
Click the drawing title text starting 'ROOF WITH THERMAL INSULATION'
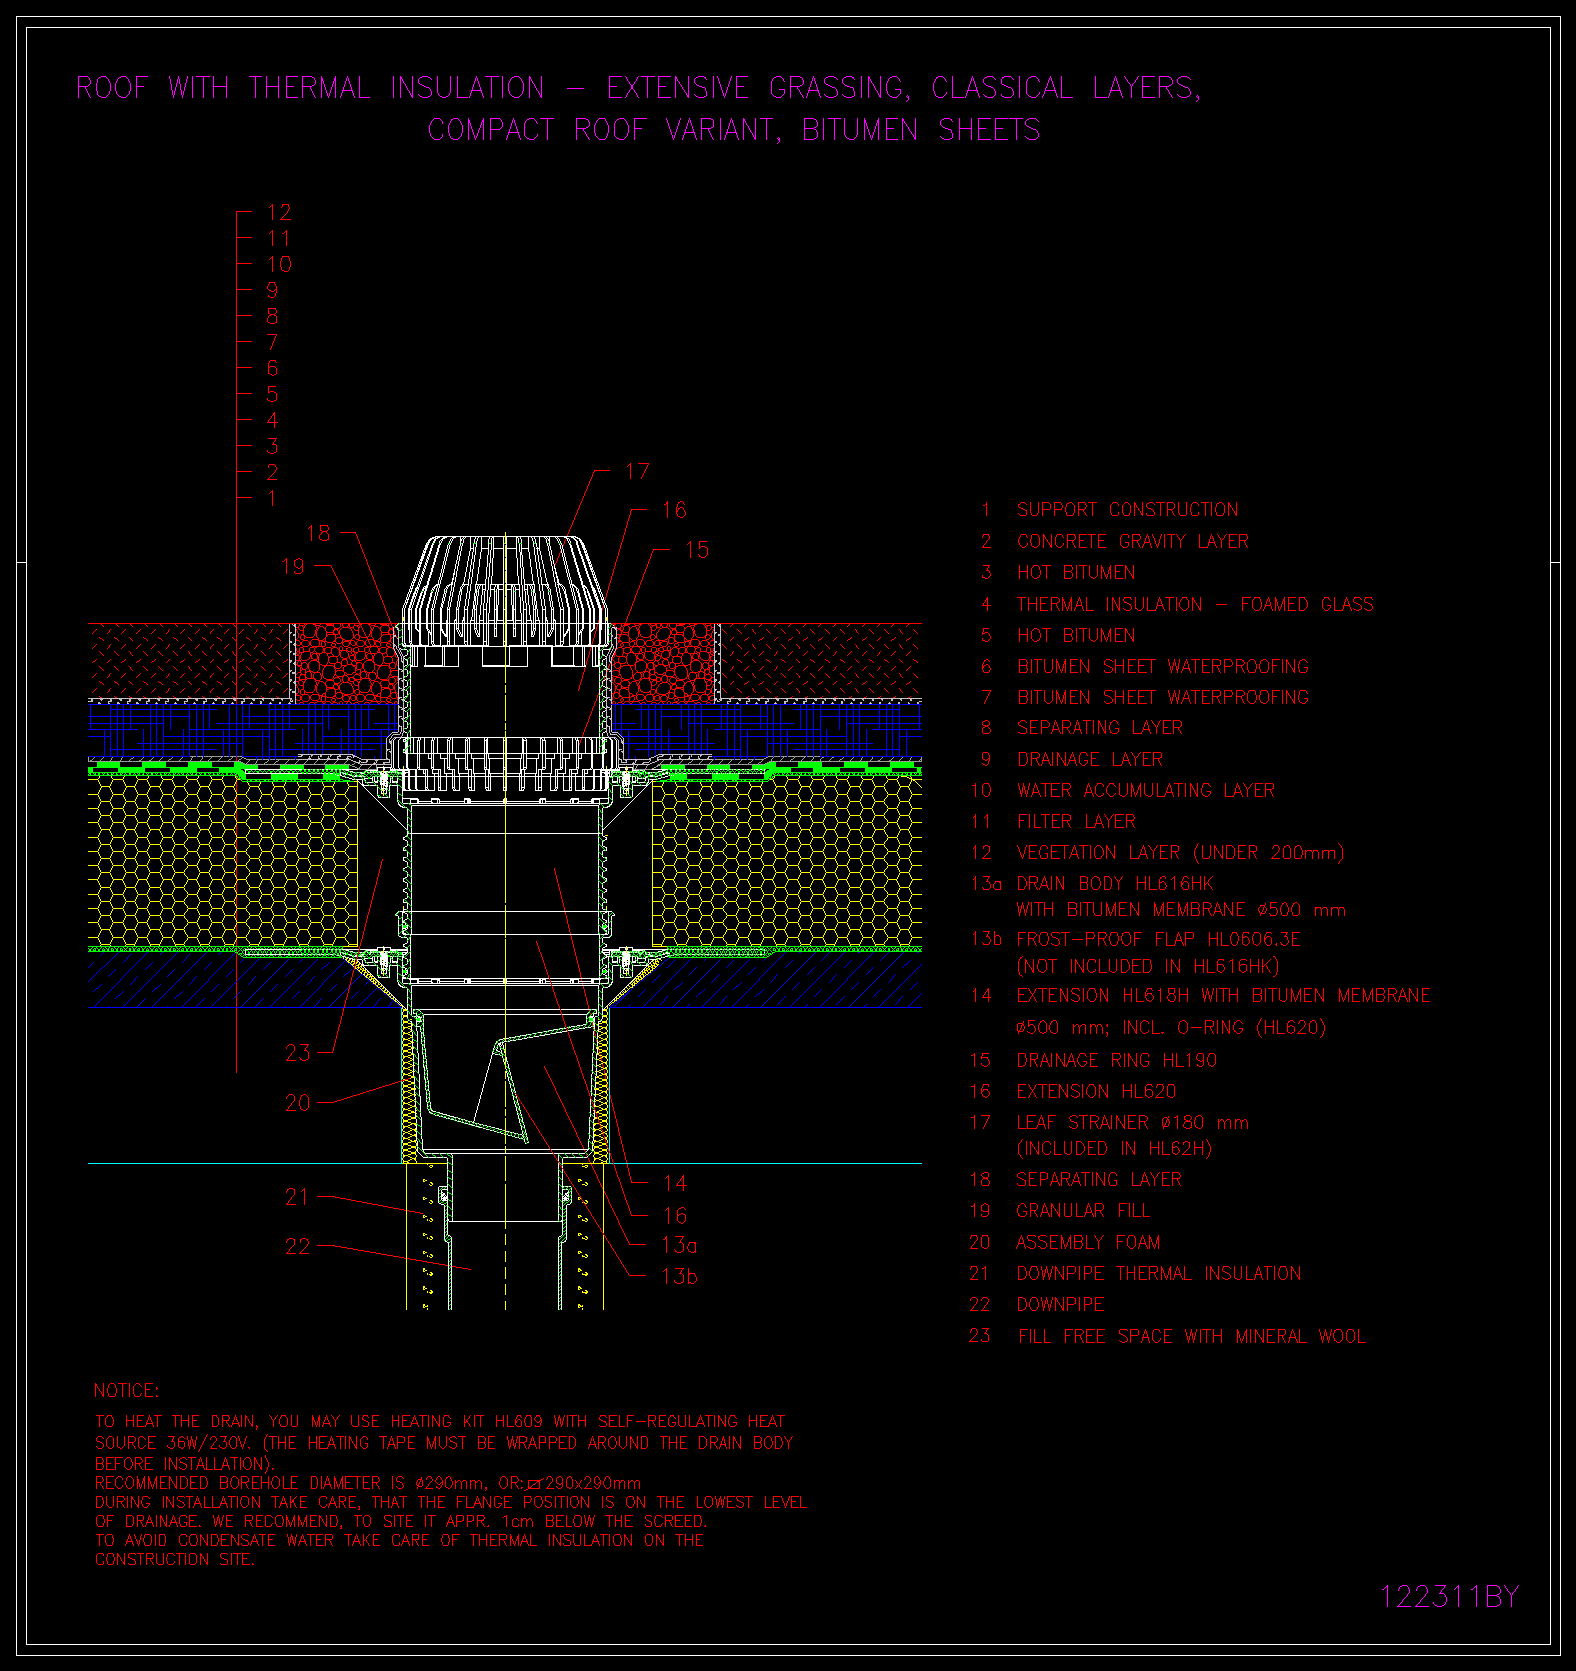click(638, 88)
